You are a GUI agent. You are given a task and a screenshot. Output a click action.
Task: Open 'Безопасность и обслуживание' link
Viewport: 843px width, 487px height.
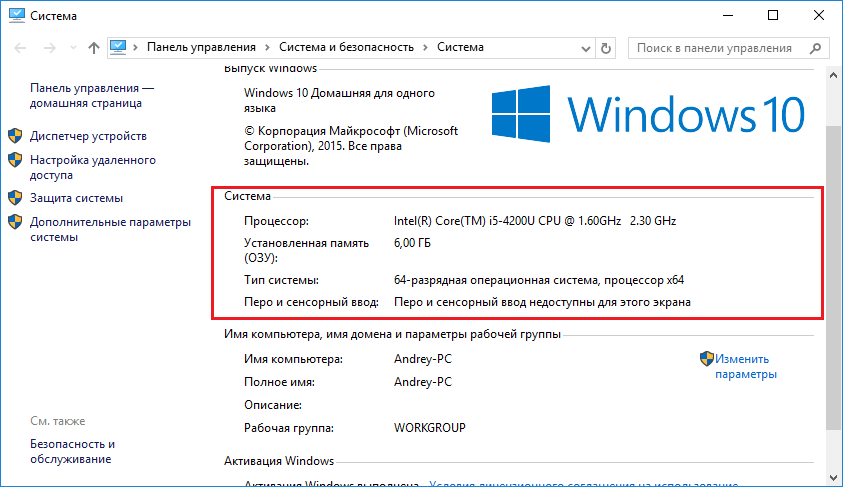[x=73, y=452]
